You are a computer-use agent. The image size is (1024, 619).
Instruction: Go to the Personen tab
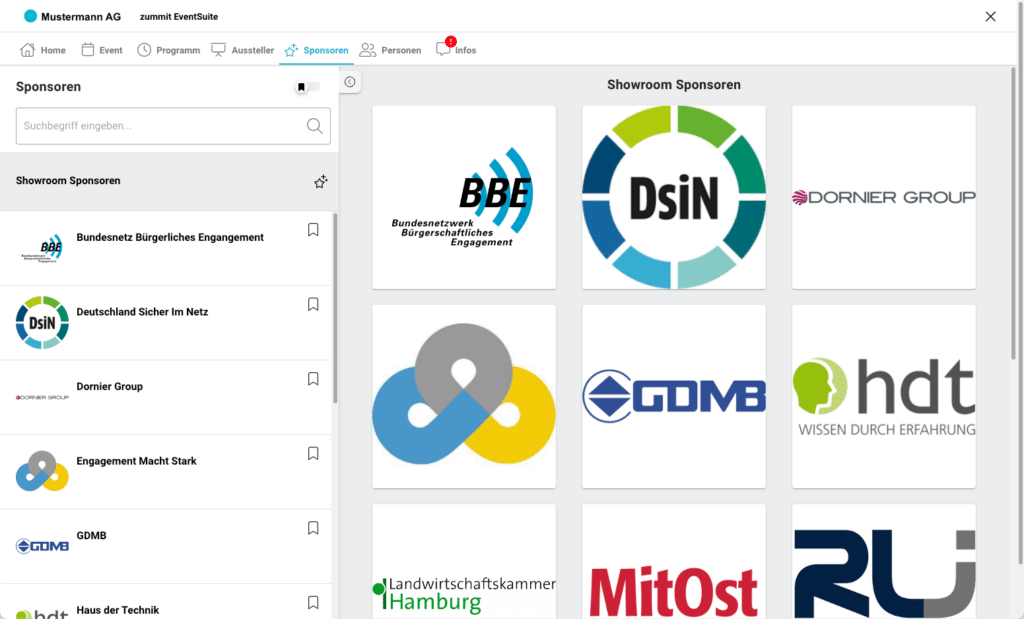[390, 50]
